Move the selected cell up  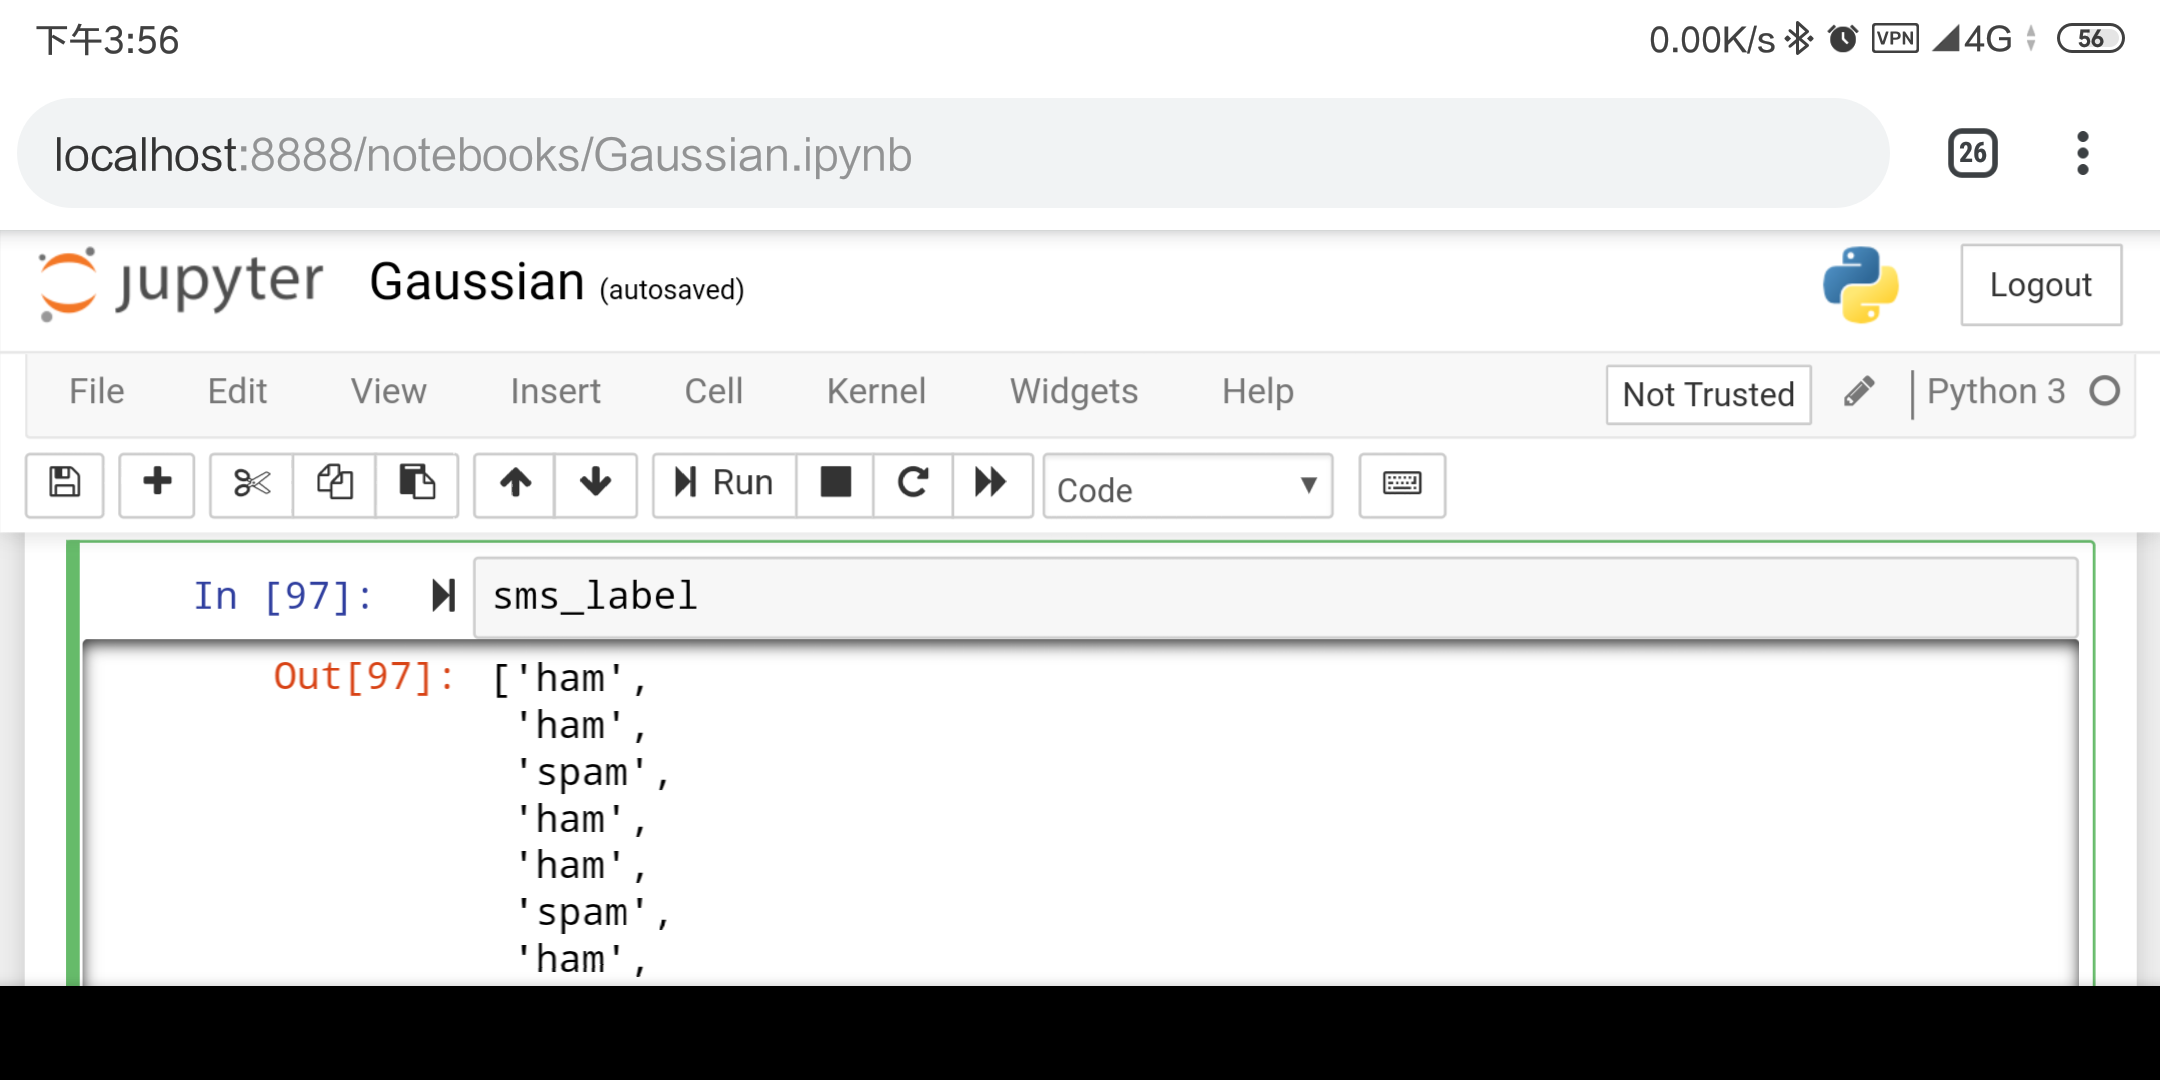(x=515, y=484)
